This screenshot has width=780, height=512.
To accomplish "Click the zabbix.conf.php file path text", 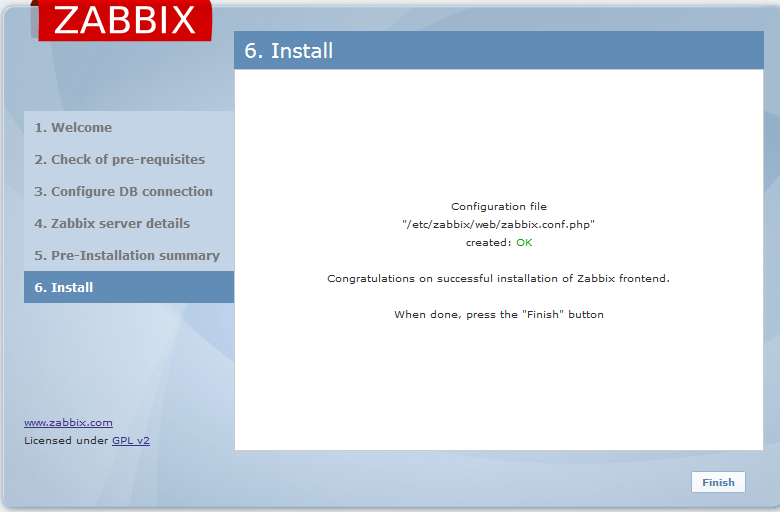I will (498, 225).
